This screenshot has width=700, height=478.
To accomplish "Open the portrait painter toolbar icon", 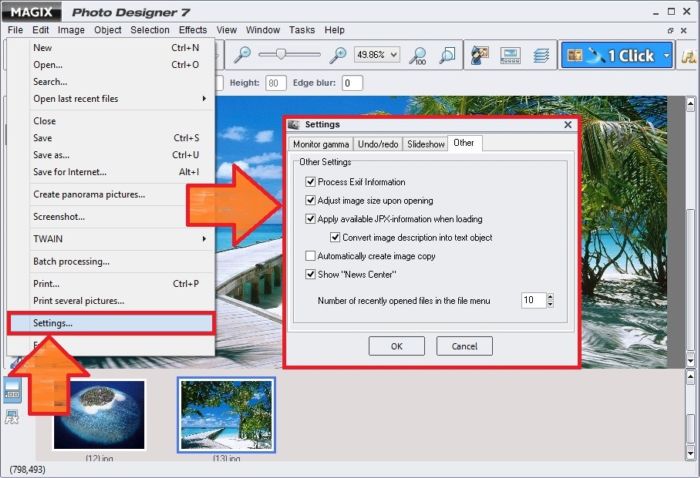I will tap(480, 56).
